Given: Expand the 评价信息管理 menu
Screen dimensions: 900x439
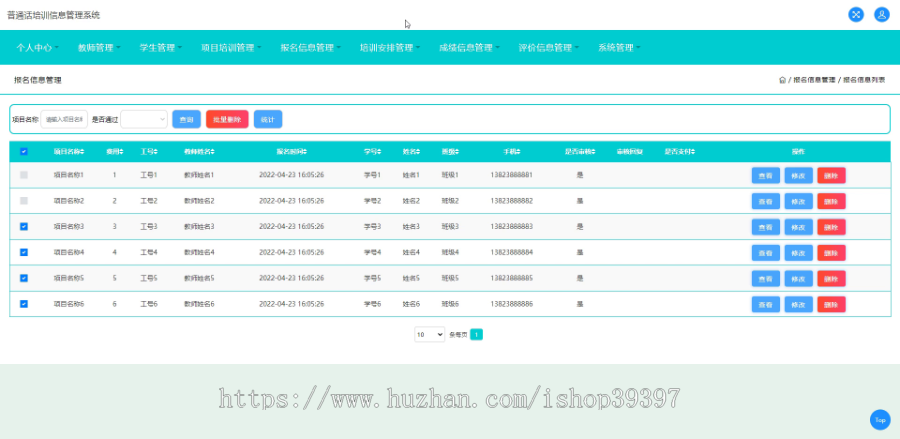Looking at the screenshot, I should click(x=549, y=48).
